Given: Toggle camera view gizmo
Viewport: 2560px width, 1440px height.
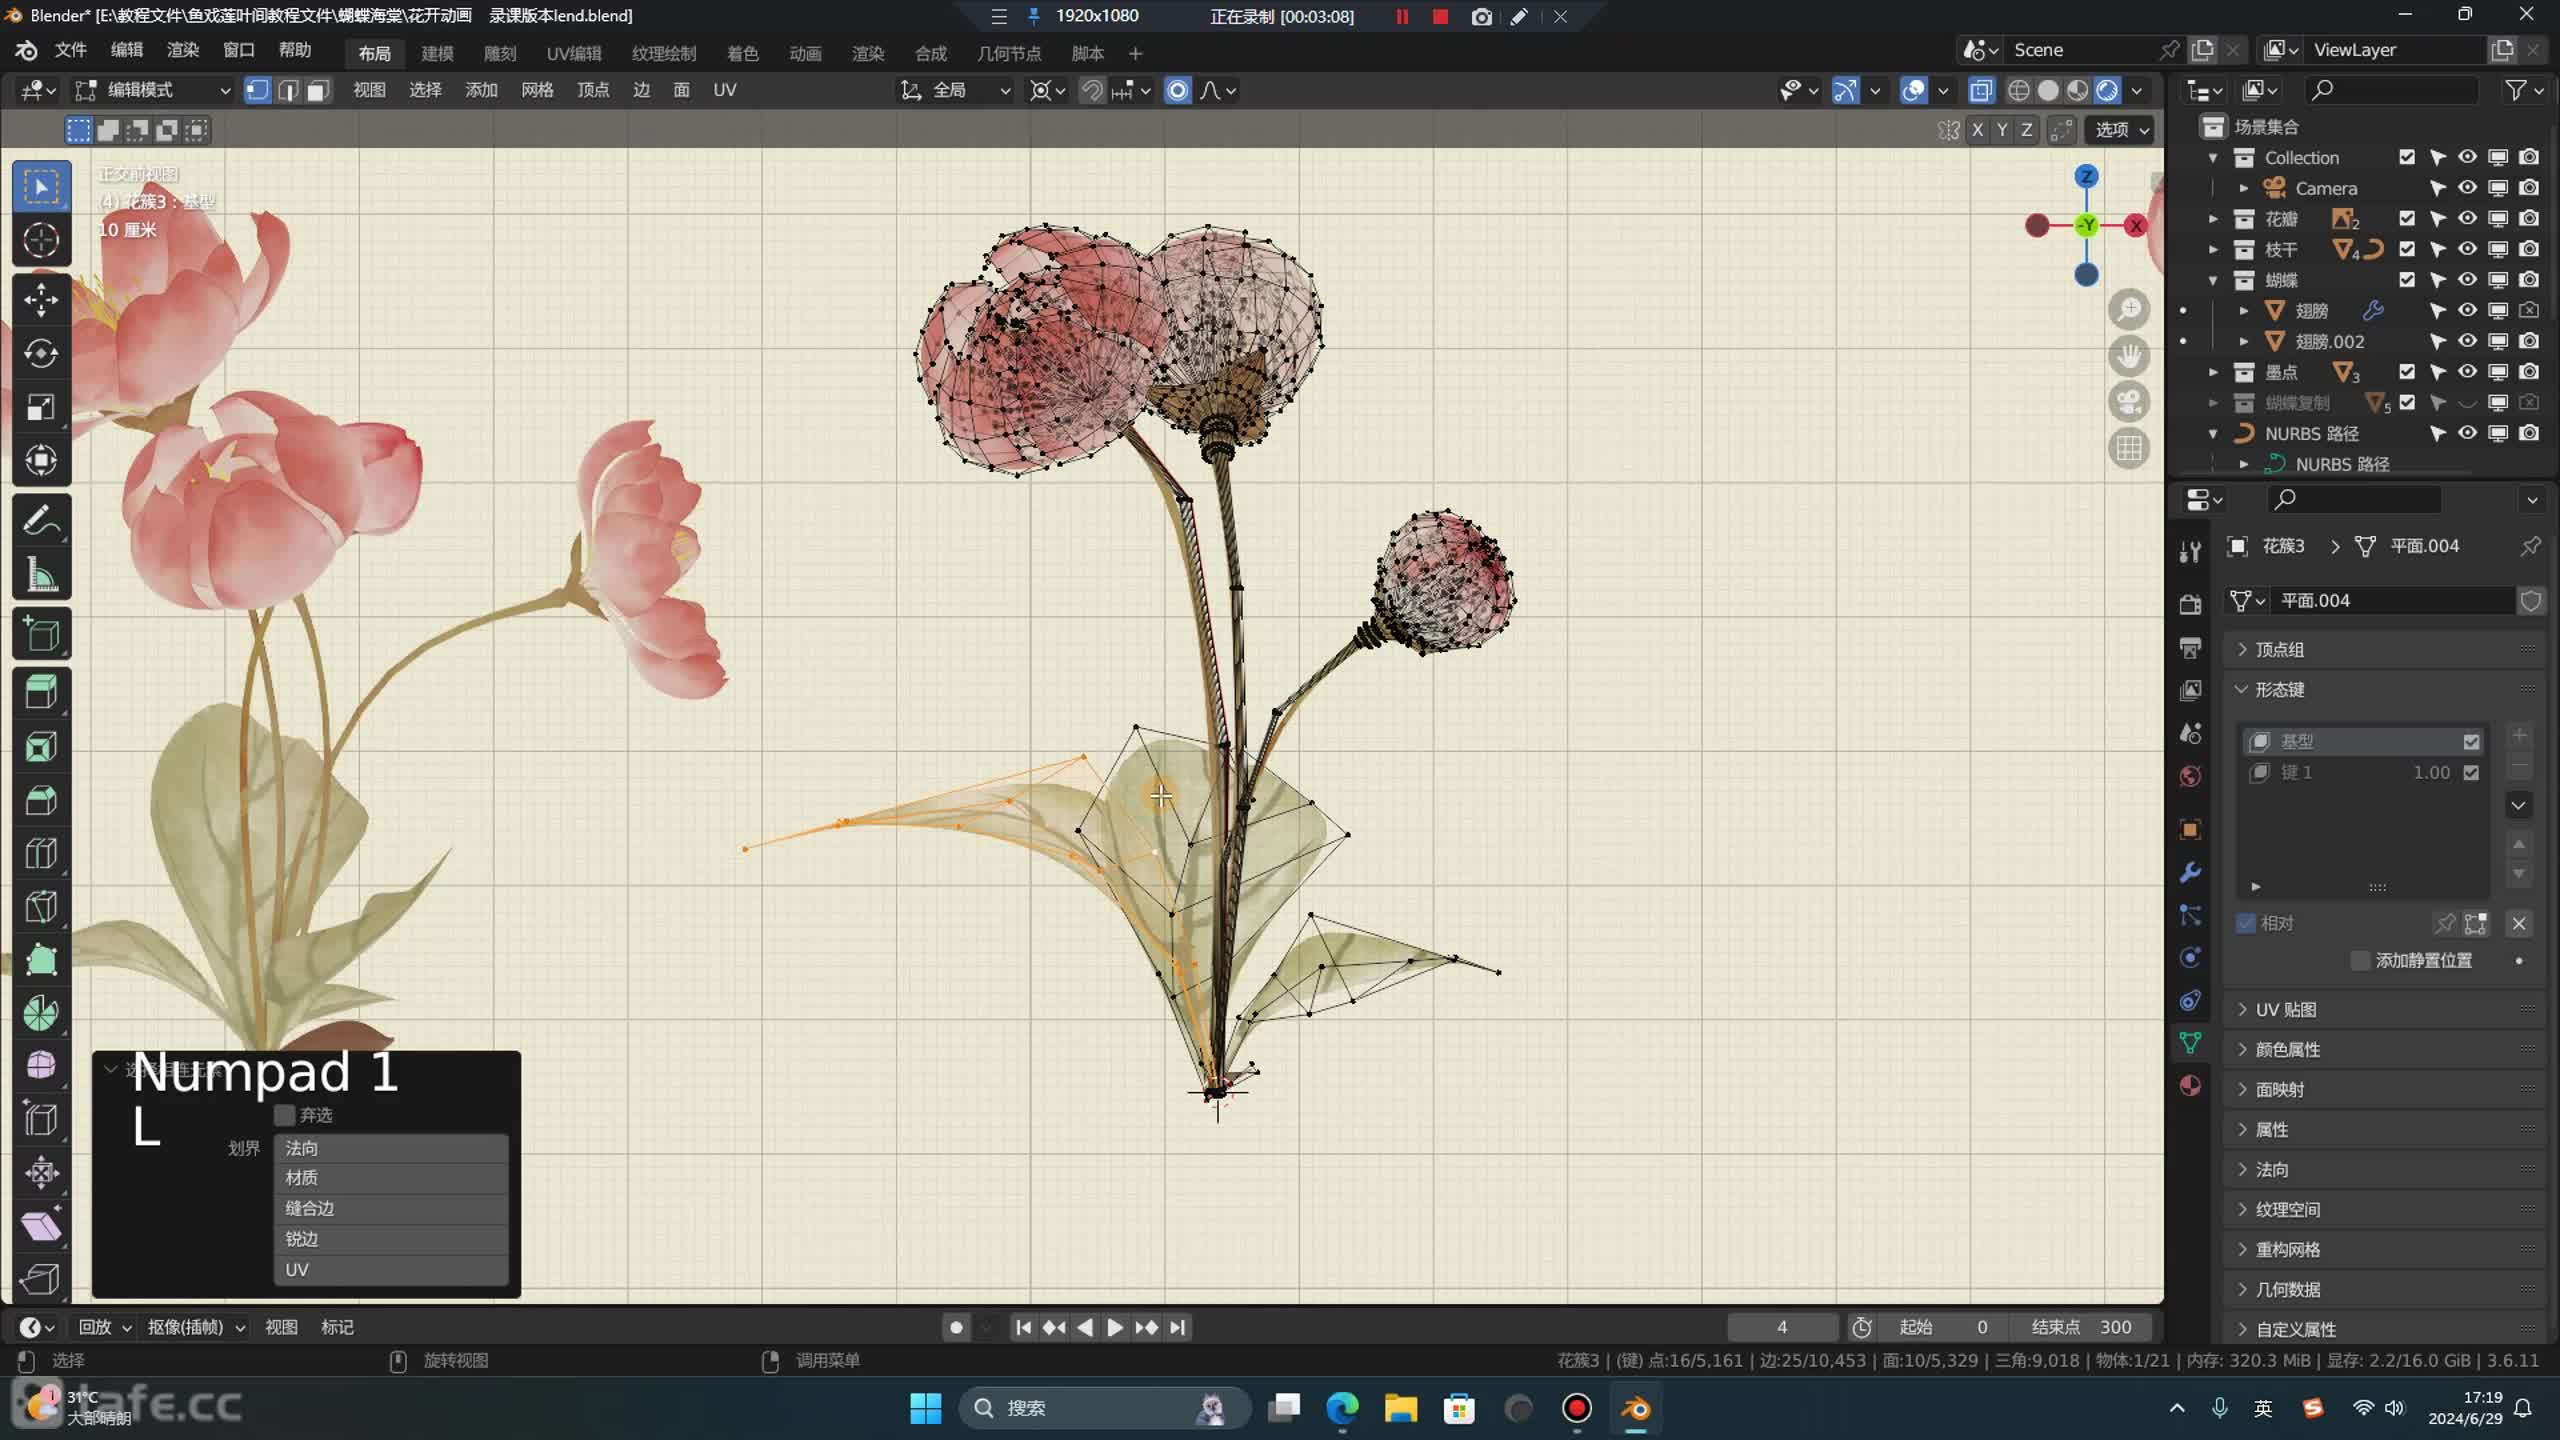Looking at the screenshot, I should point(2129,402).
